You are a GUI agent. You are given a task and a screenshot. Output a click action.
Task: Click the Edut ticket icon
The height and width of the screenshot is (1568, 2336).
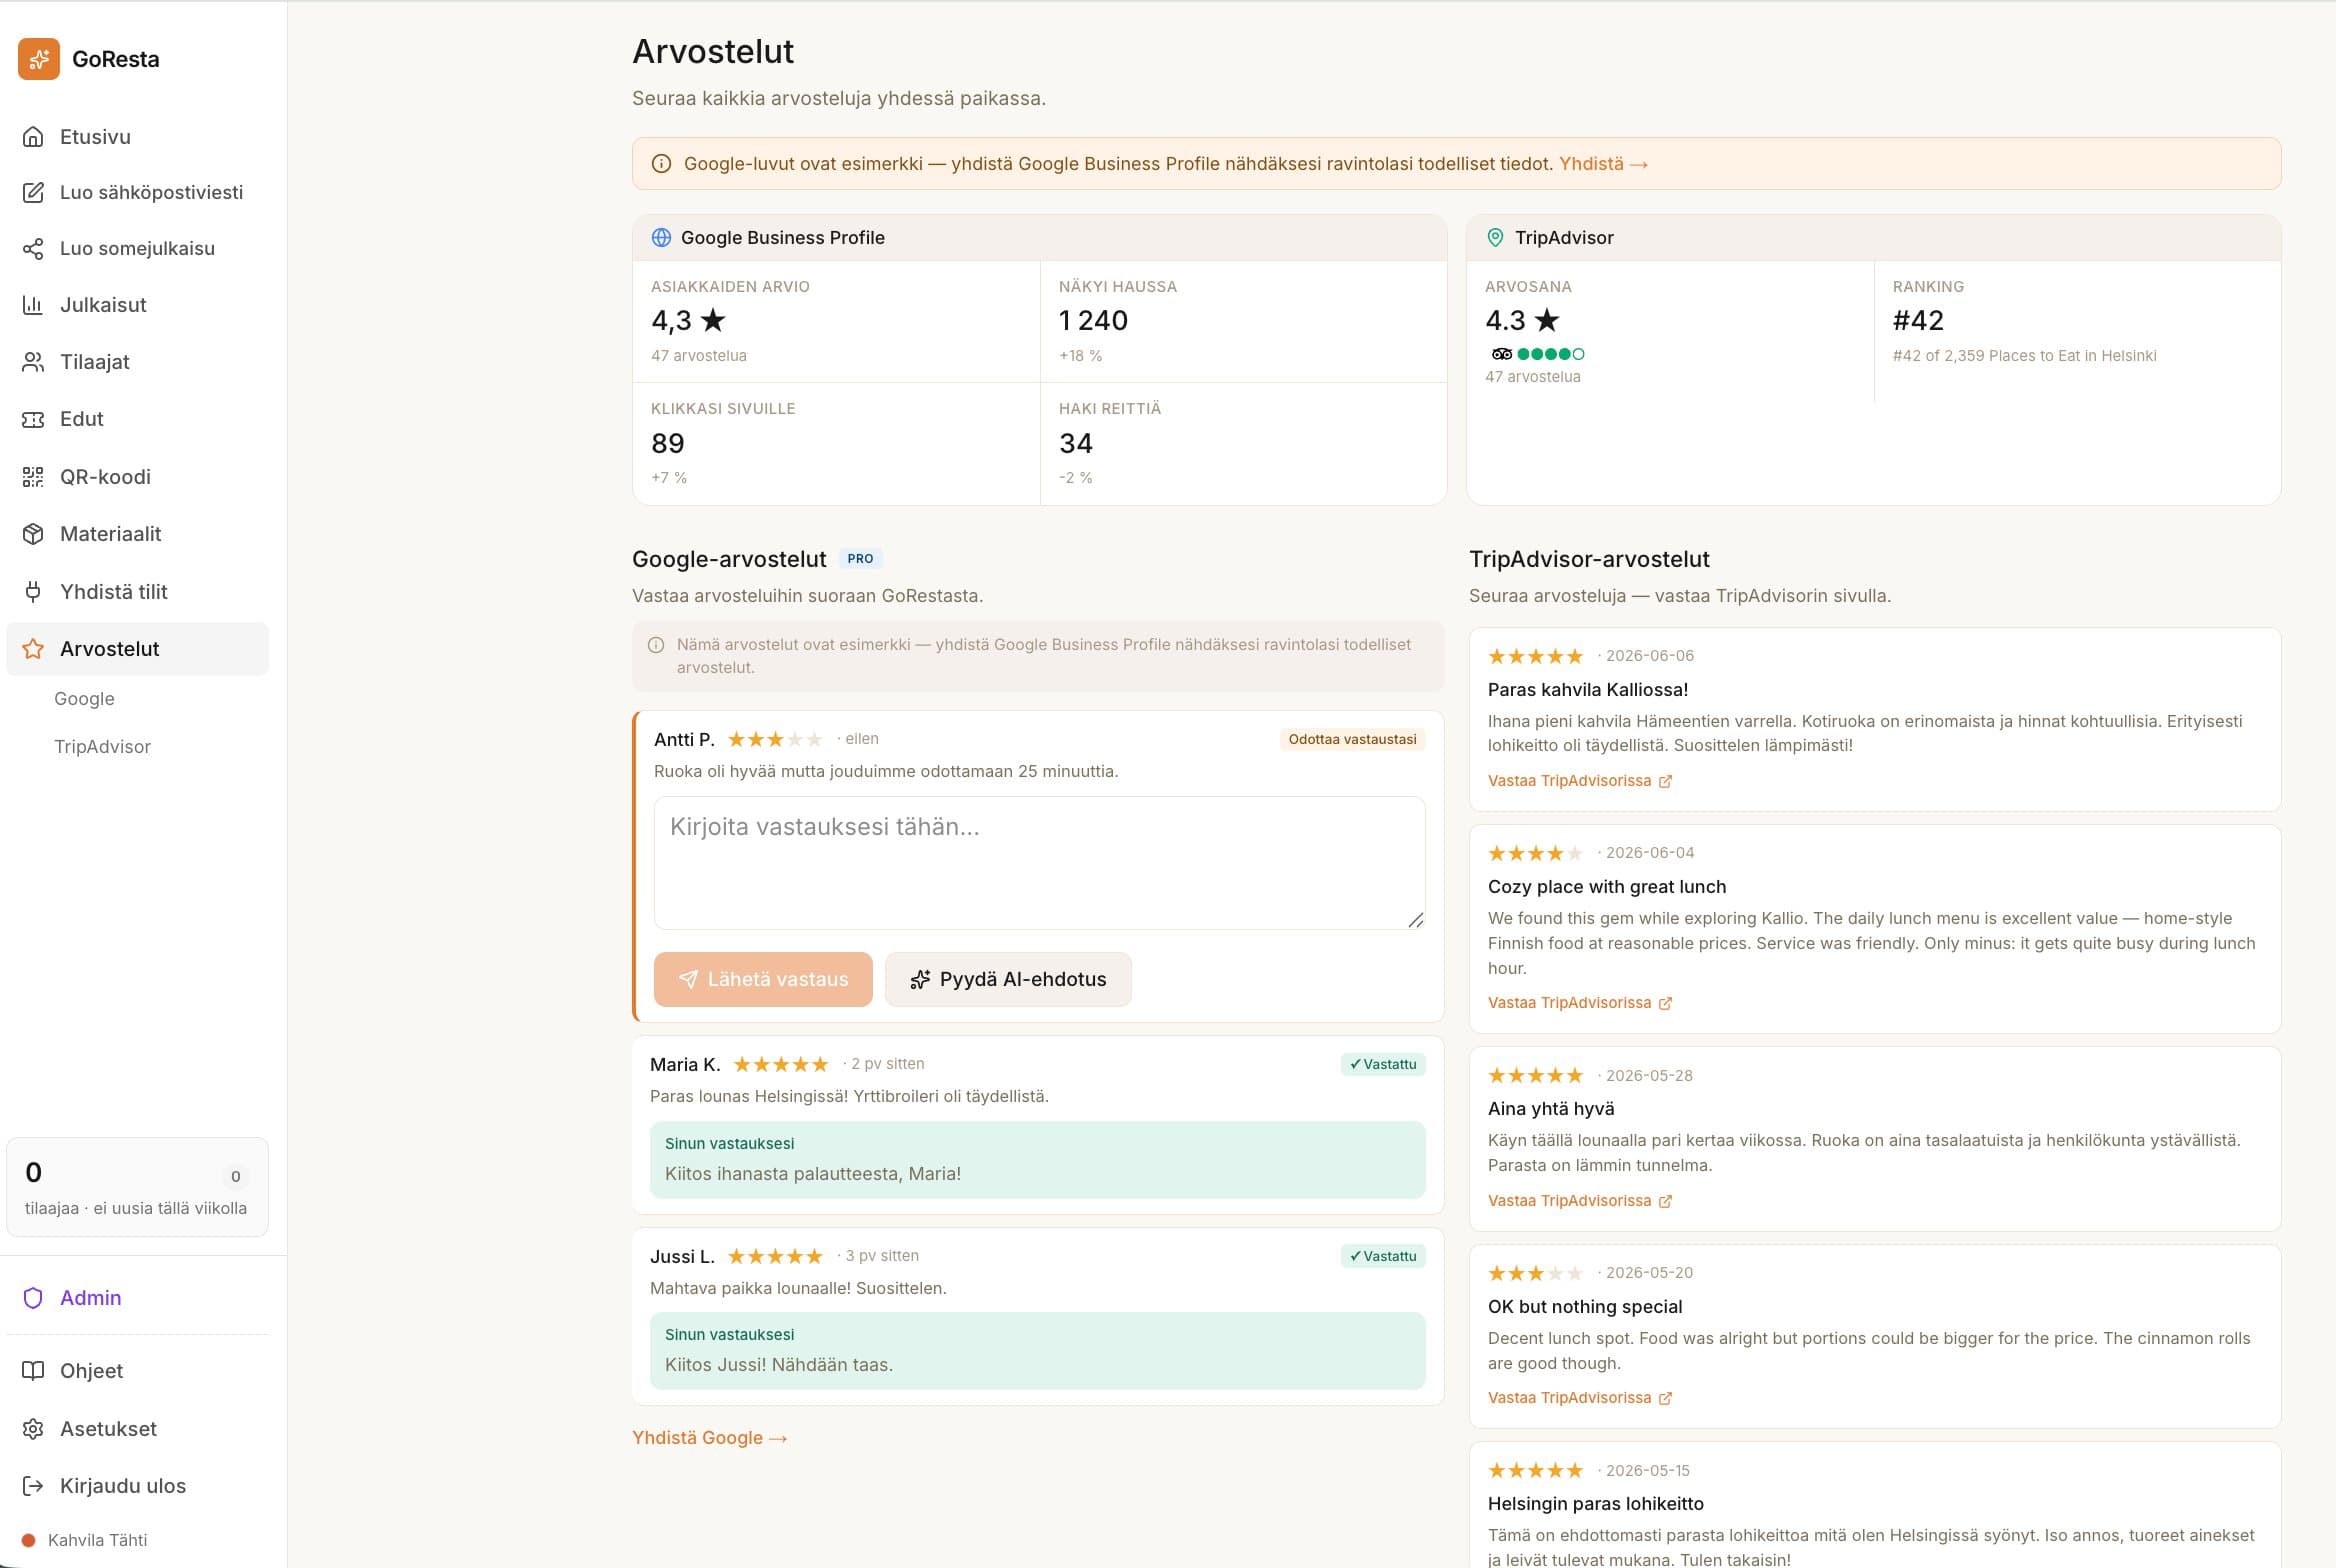pos(33,419)
